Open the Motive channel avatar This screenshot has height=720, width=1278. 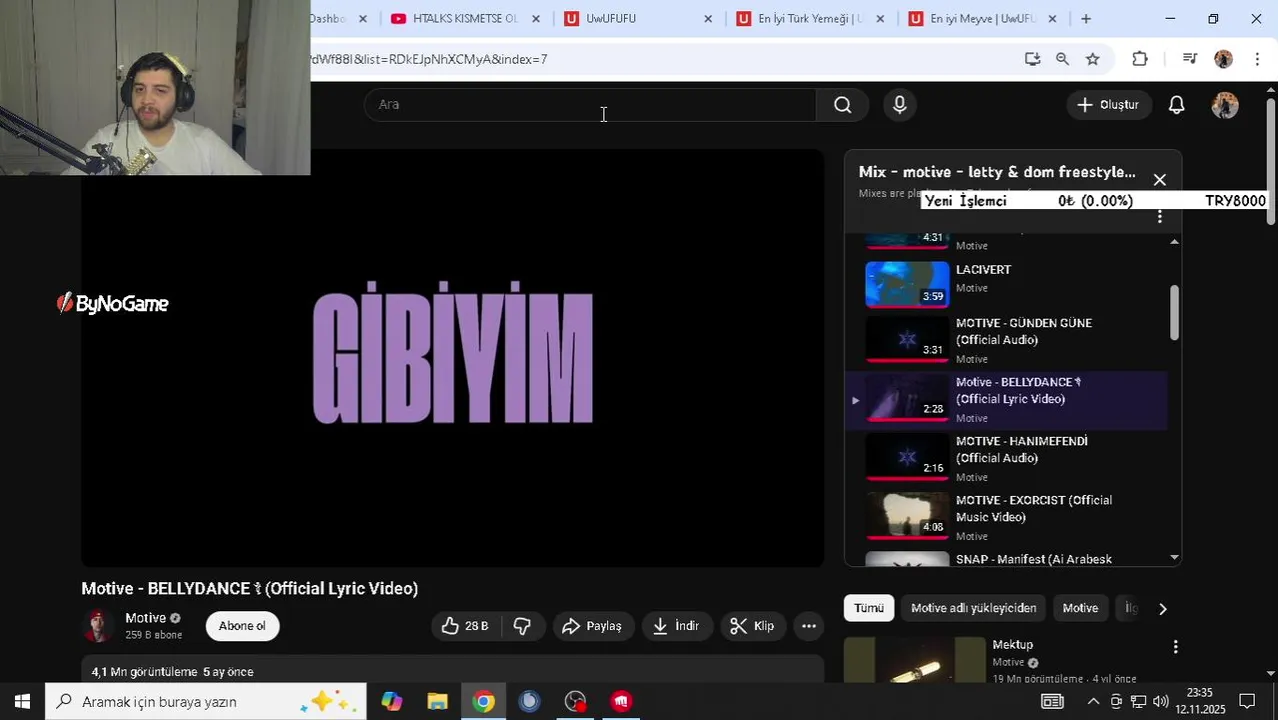tap(98, 626)
